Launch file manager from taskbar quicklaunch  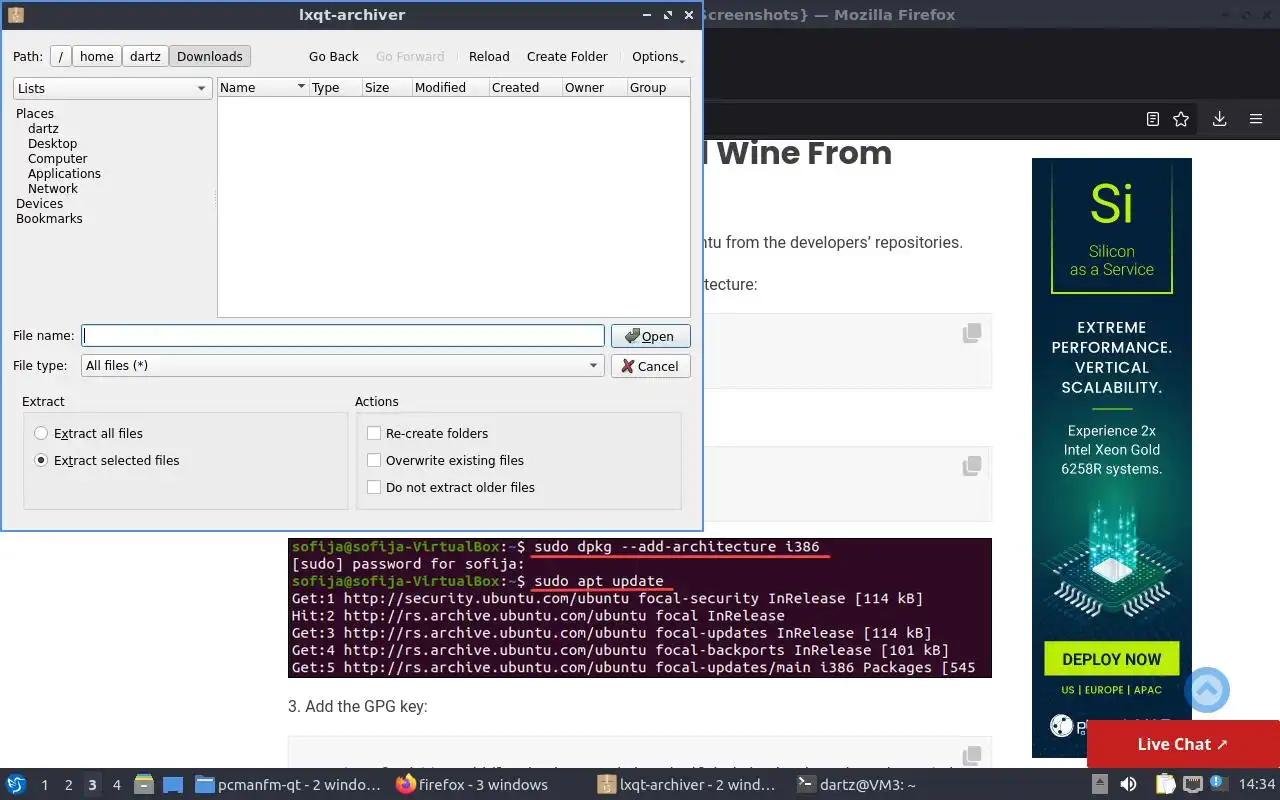(143, 784)
